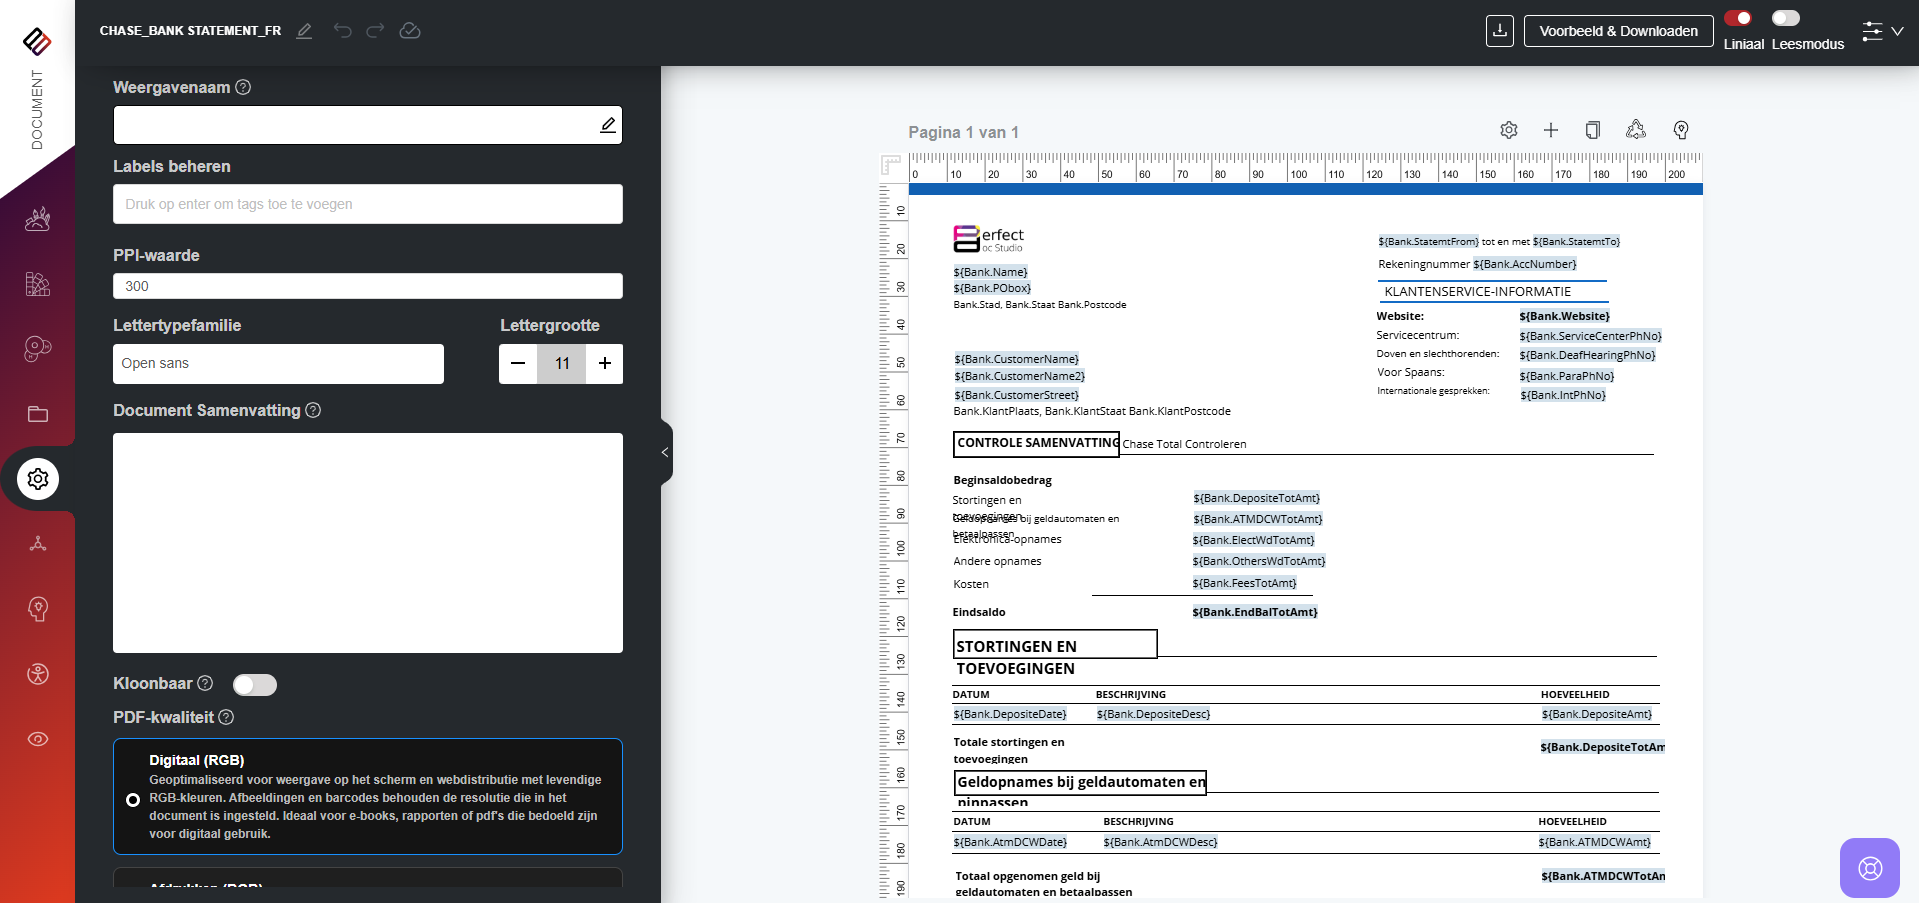Toggle the Leesmodus switch
Screen dimensions: 1919x903
pos(1785,18)
